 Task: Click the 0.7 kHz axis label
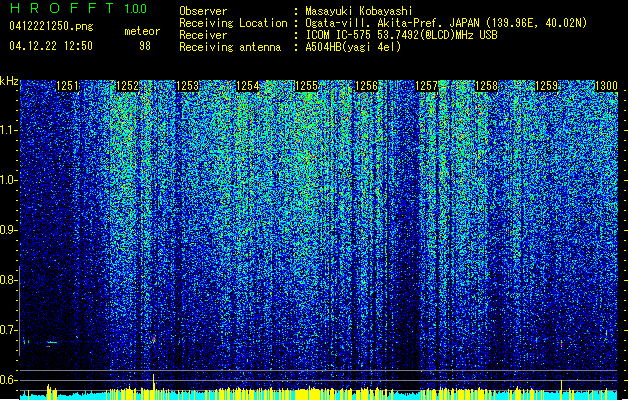click(9, 330)
